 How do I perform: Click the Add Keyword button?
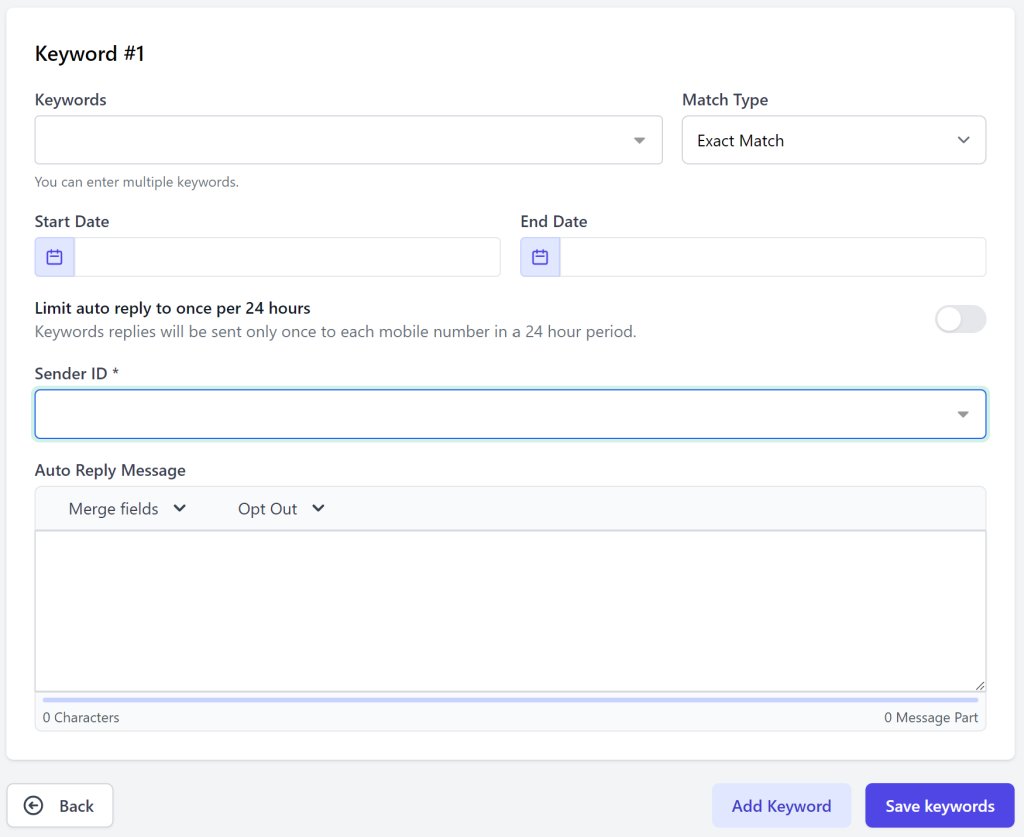coord(781,805)
